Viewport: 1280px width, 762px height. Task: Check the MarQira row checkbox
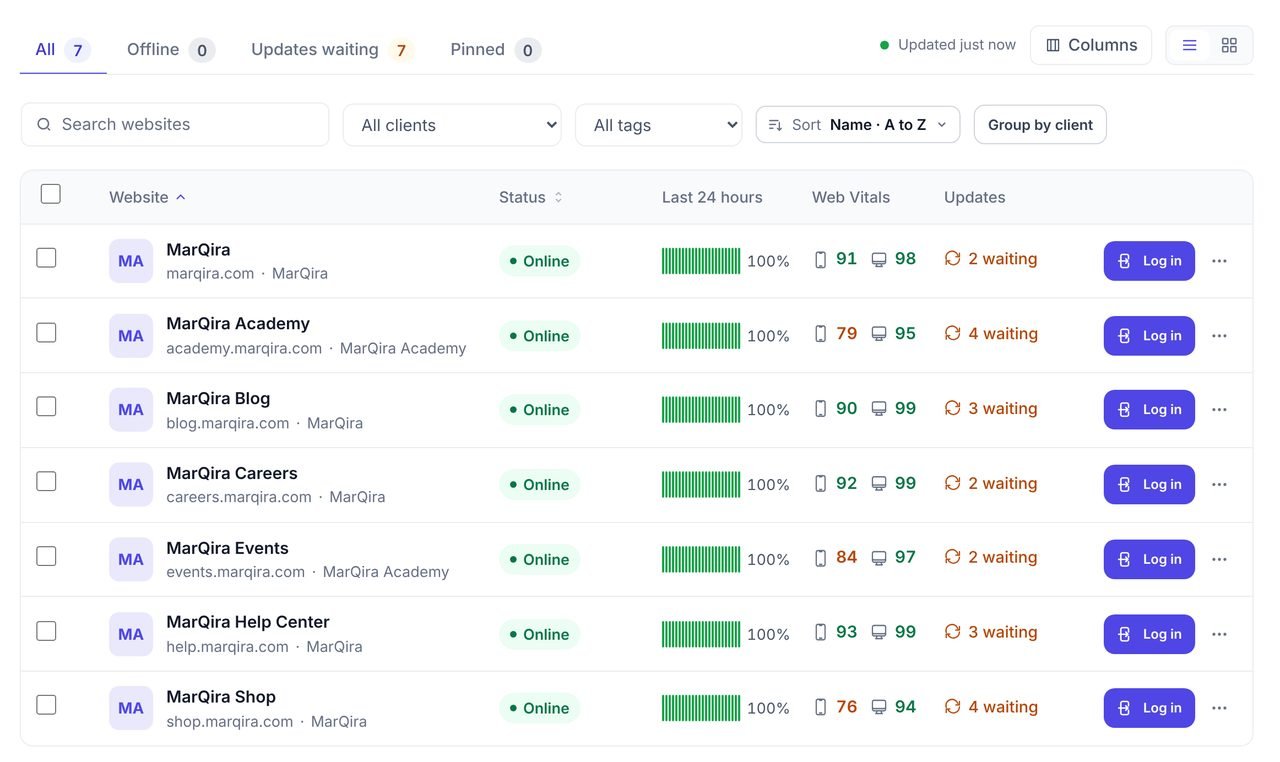[x=46, y=258]
